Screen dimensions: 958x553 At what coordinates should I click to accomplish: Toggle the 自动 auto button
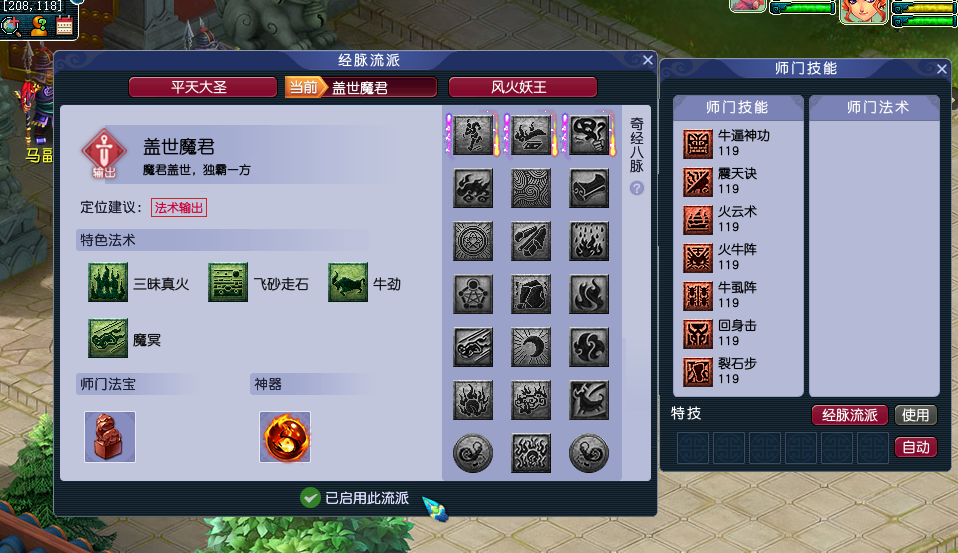click(x=915, y=447)
